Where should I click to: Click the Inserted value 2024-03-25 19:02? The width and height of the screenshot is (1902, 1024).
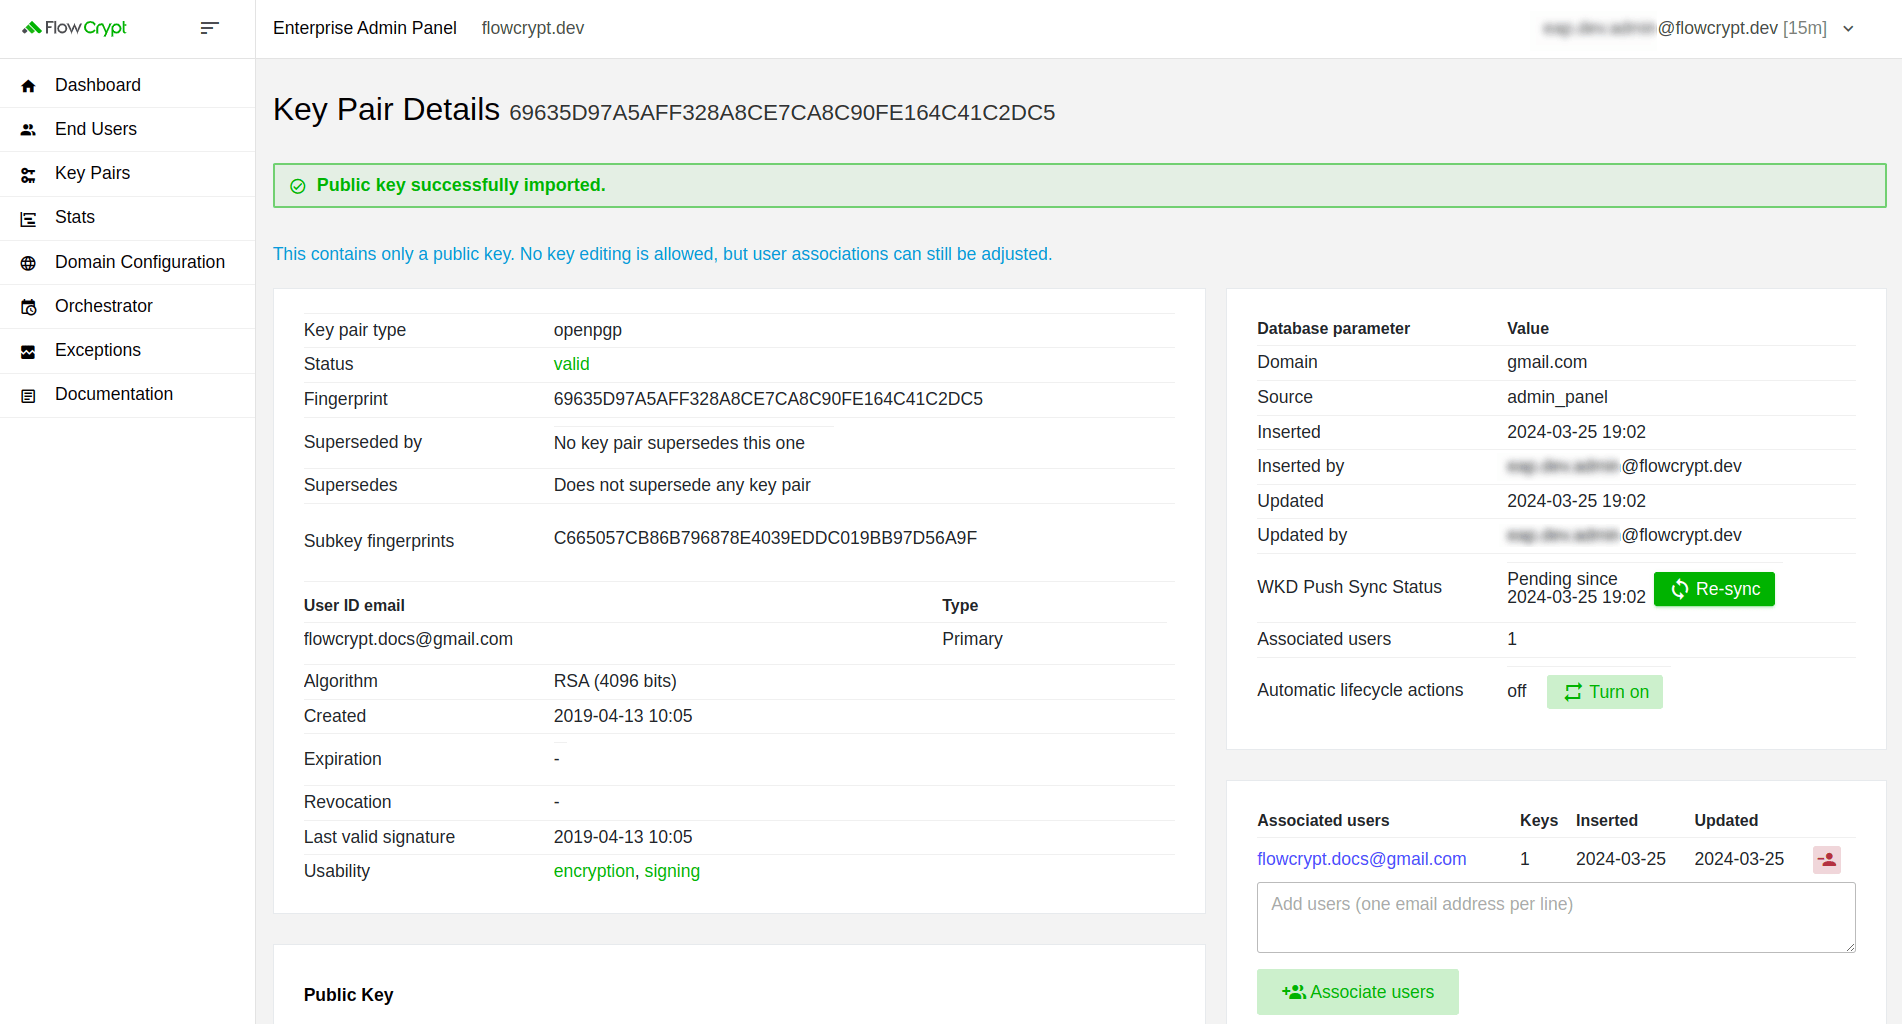[1576, 432]
